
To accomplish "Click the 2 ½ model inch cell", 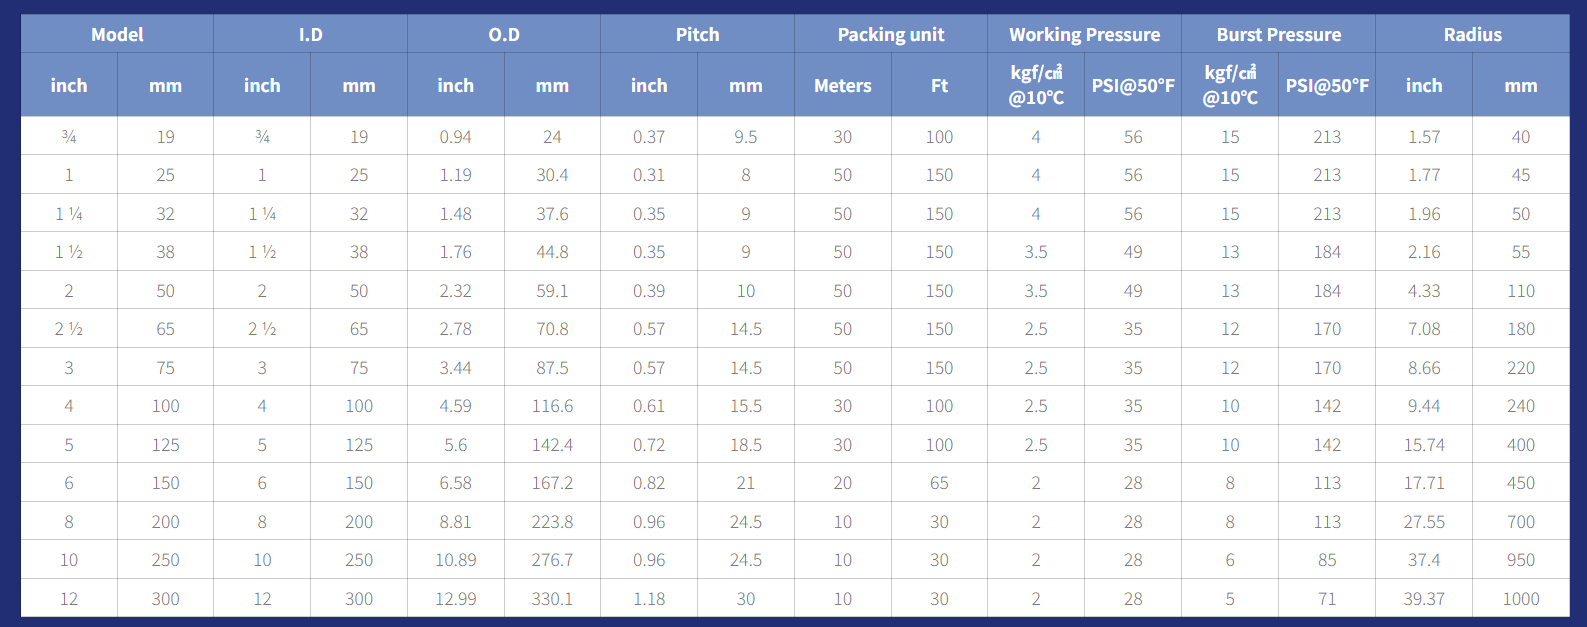I will pyautogui.click(x=69, y=329).
